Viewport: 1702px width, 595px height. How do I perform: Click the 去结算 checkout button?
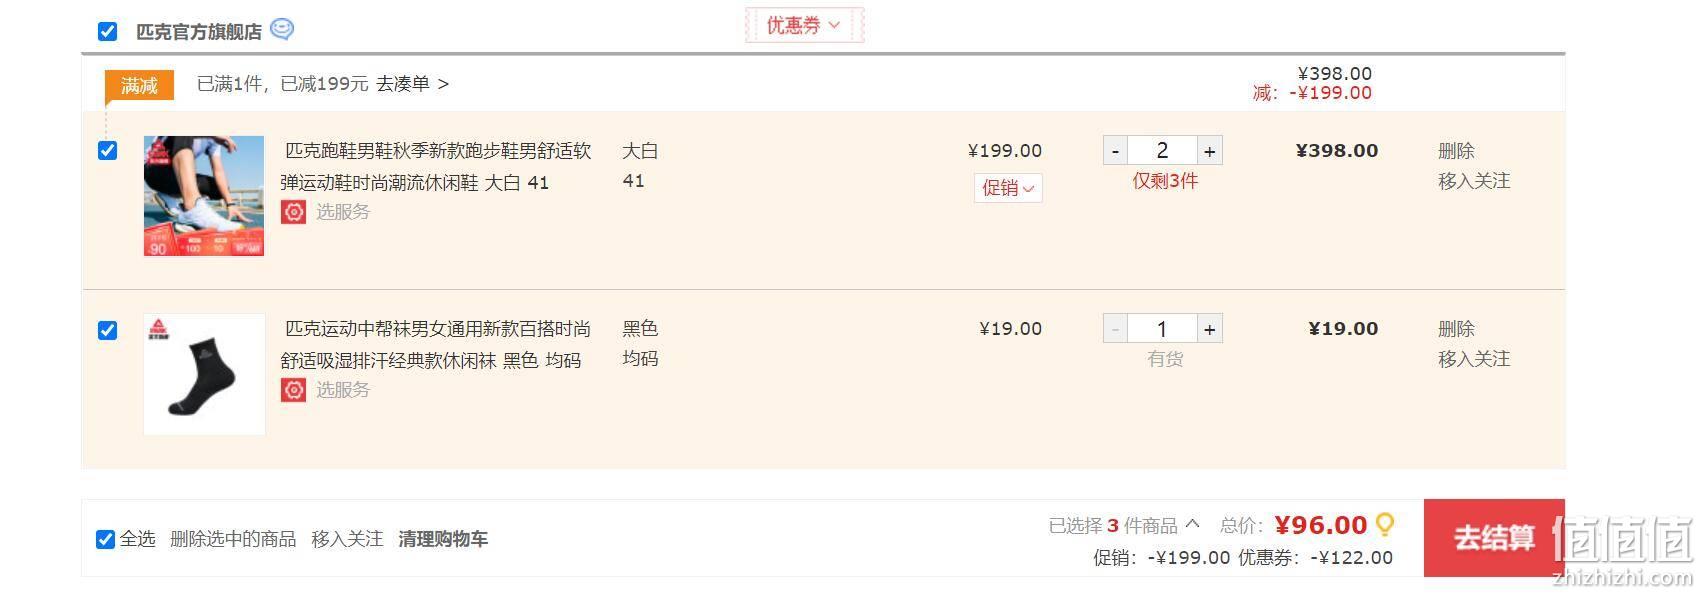pyautogui.click(x=1494, y=538)
